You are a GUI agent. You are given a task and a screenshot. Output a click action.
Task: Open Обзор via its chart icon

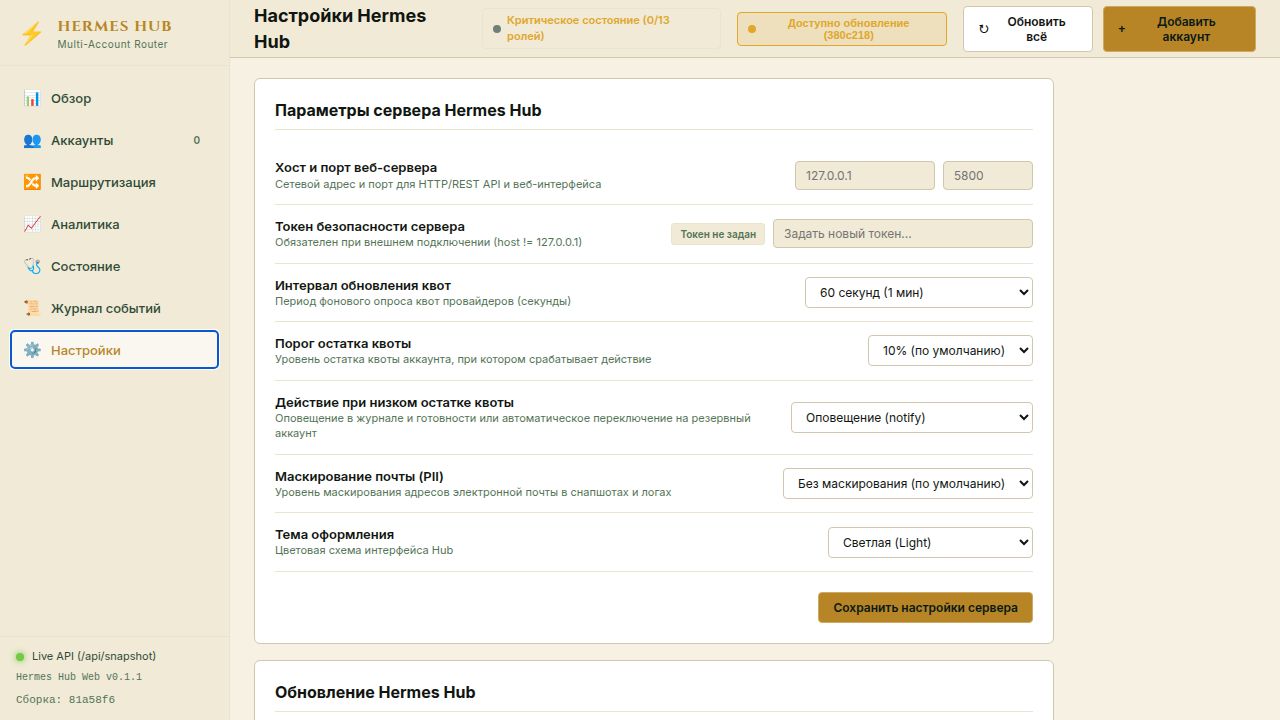pos(32,98)
